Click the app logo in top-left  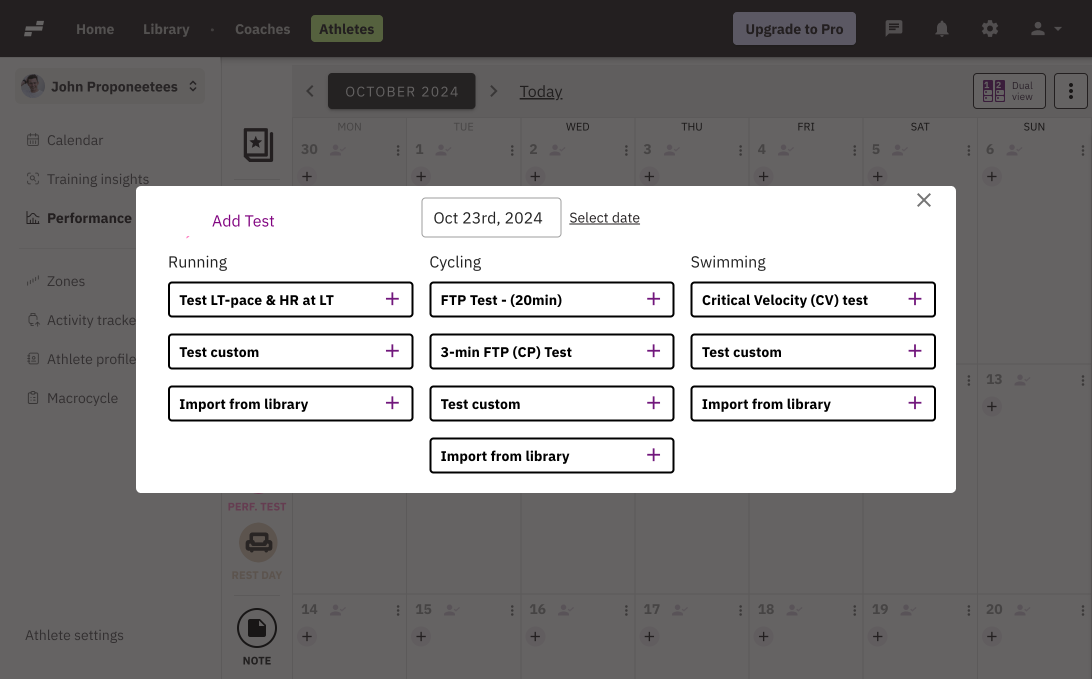point(34,29)
